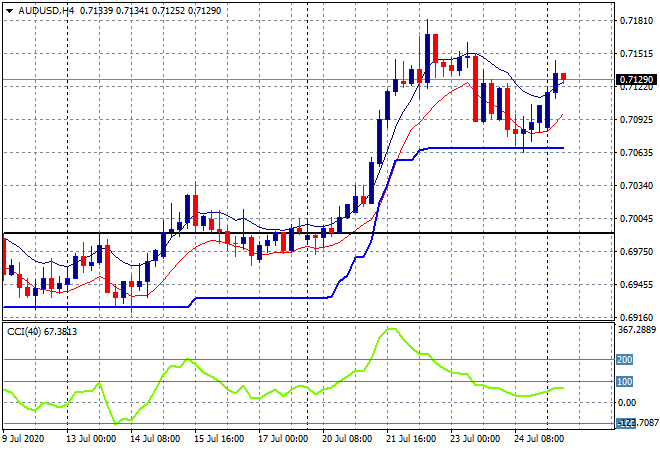Screen dimensions: 660x450
Task: Select the thick black horizontal price line
Action: click(308, 233)
